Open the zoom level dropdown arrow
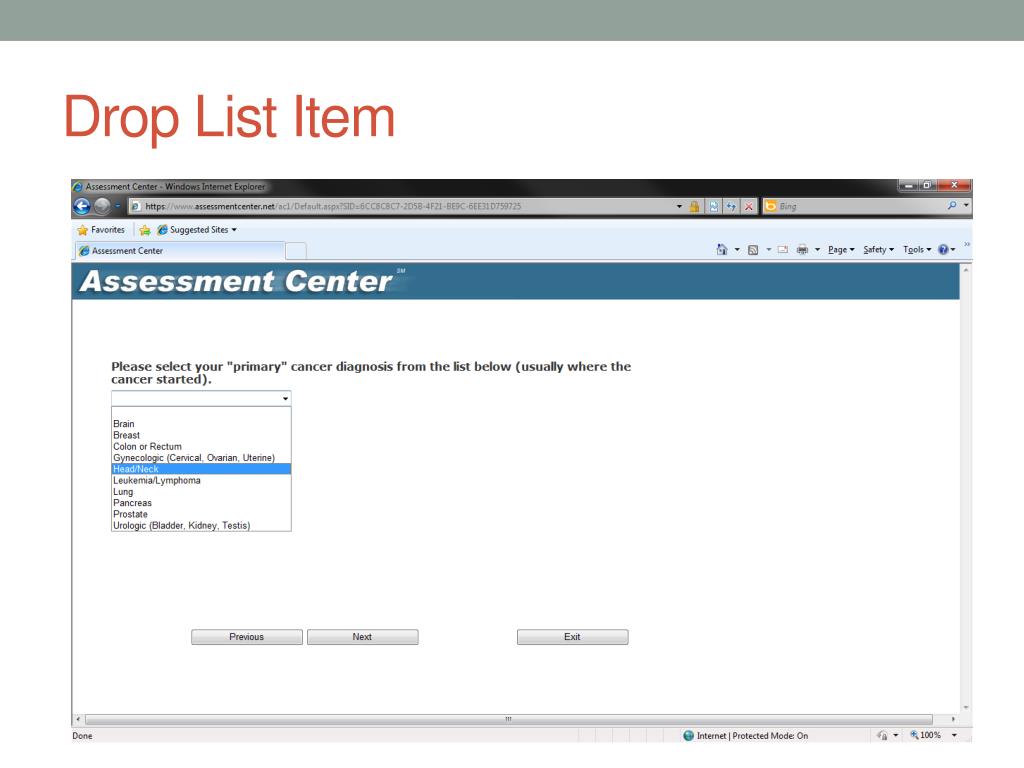 pyautogui.click(x=954, y=735)
